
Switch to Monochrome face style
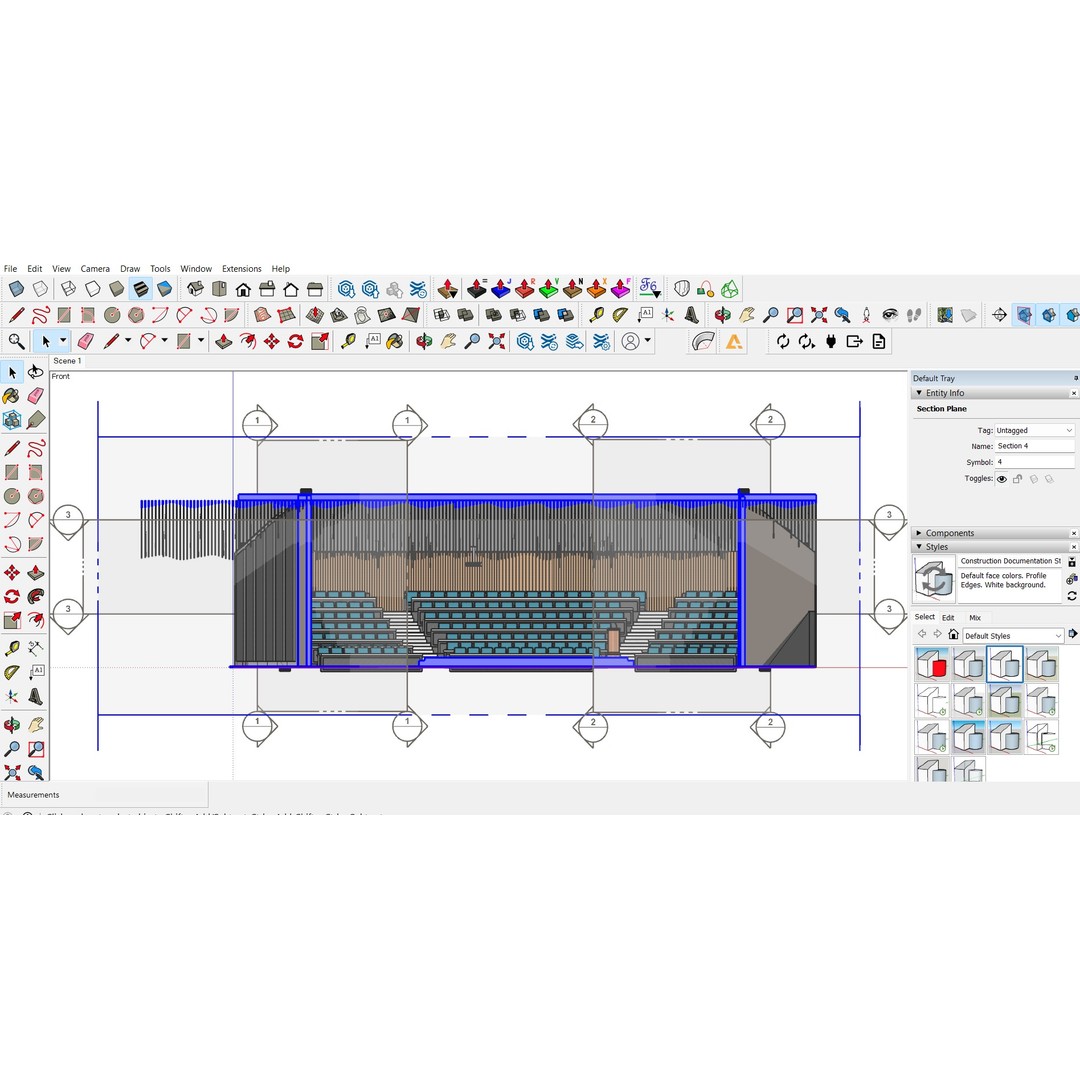coord(164,289)
